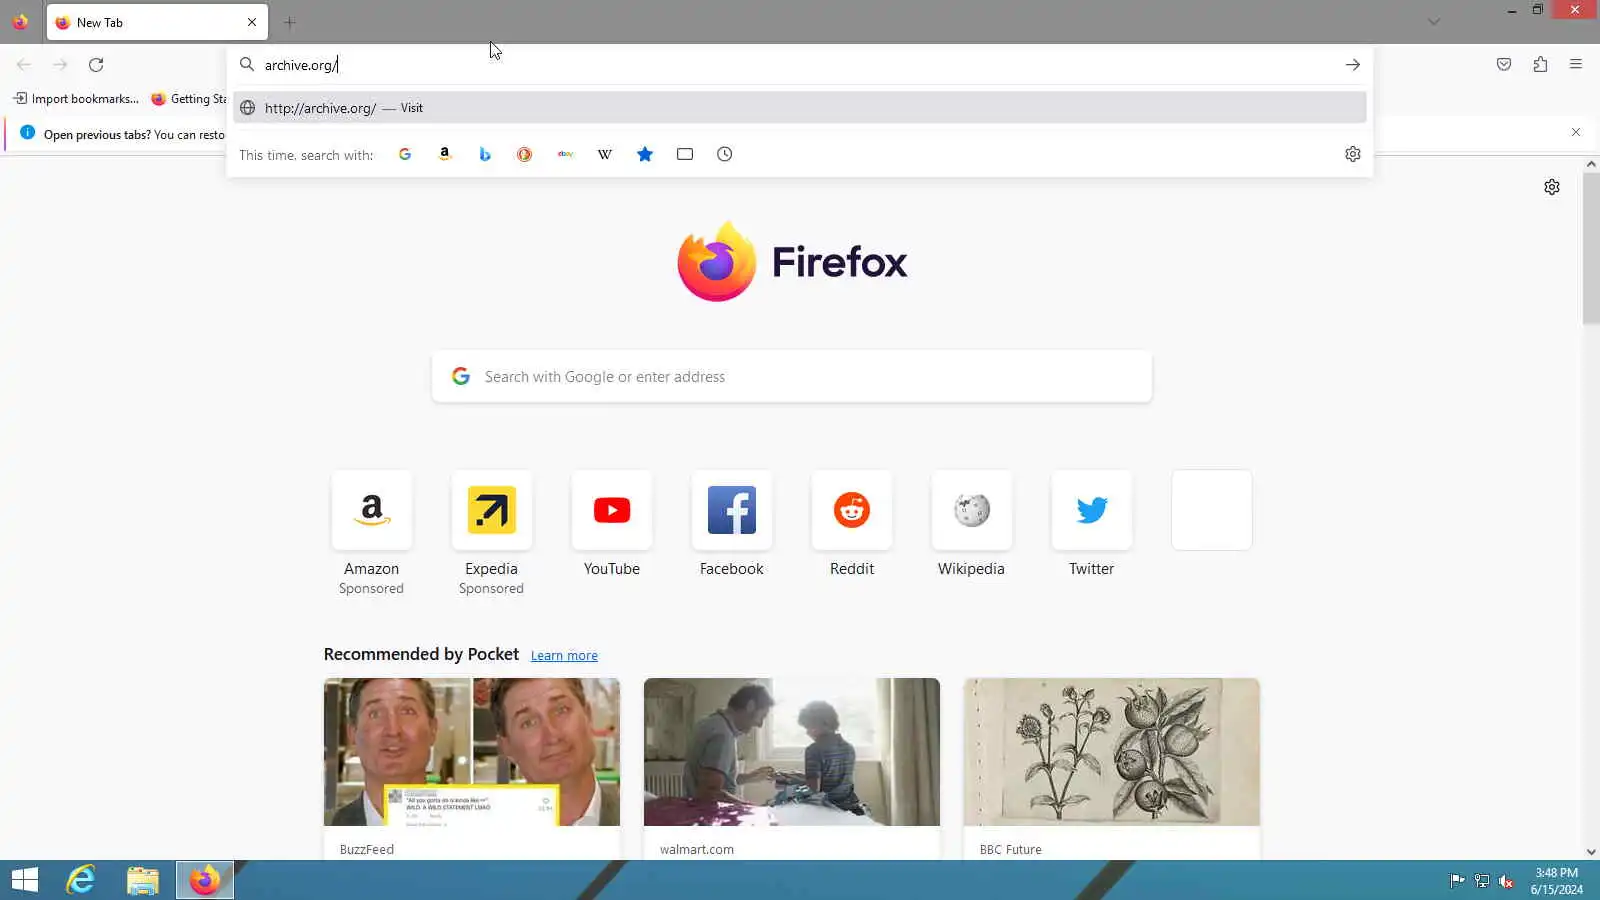Click the scrollbar up arrow

1591,164
